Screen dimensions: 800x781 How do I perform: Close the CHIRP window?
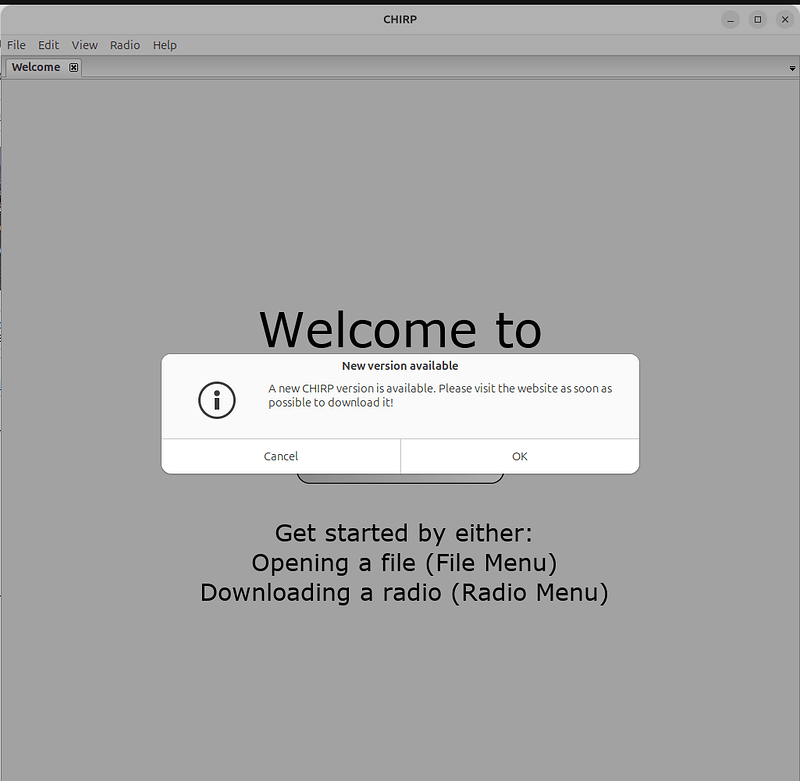point(785,20)
